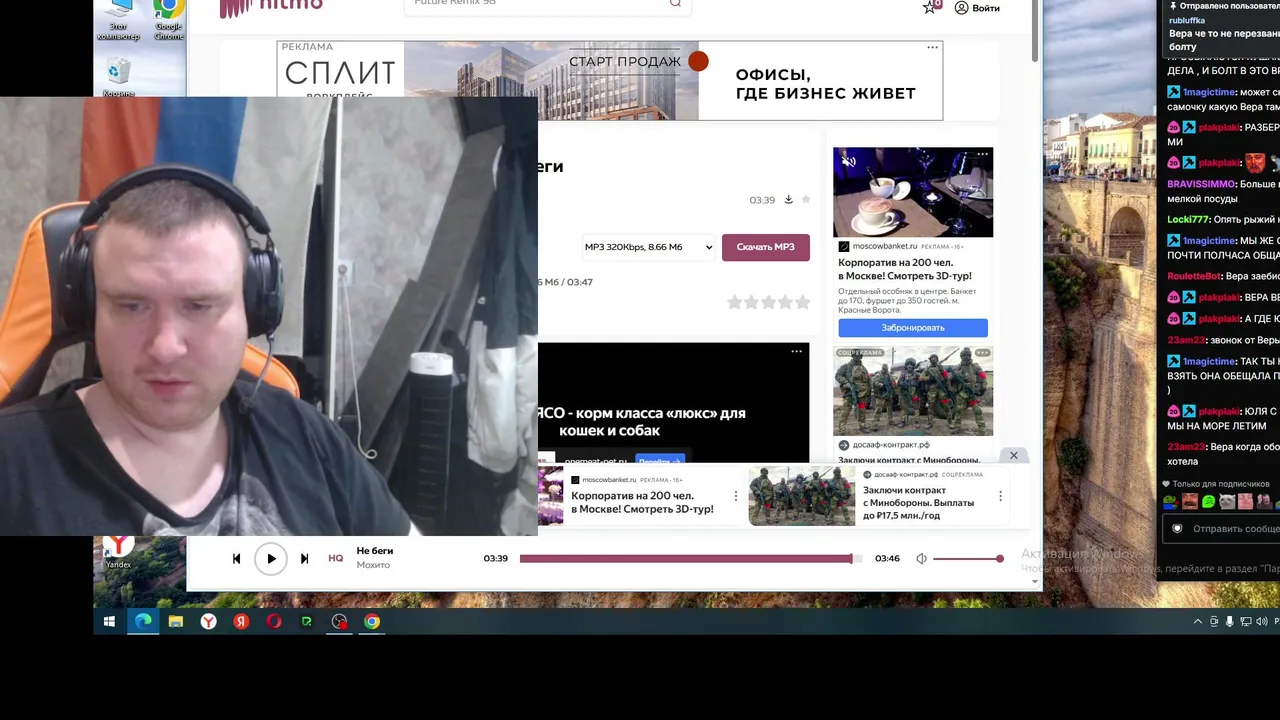Click the Забронировать button
The height and width of the screenshot is (720, 1280).
coord(912,328)
